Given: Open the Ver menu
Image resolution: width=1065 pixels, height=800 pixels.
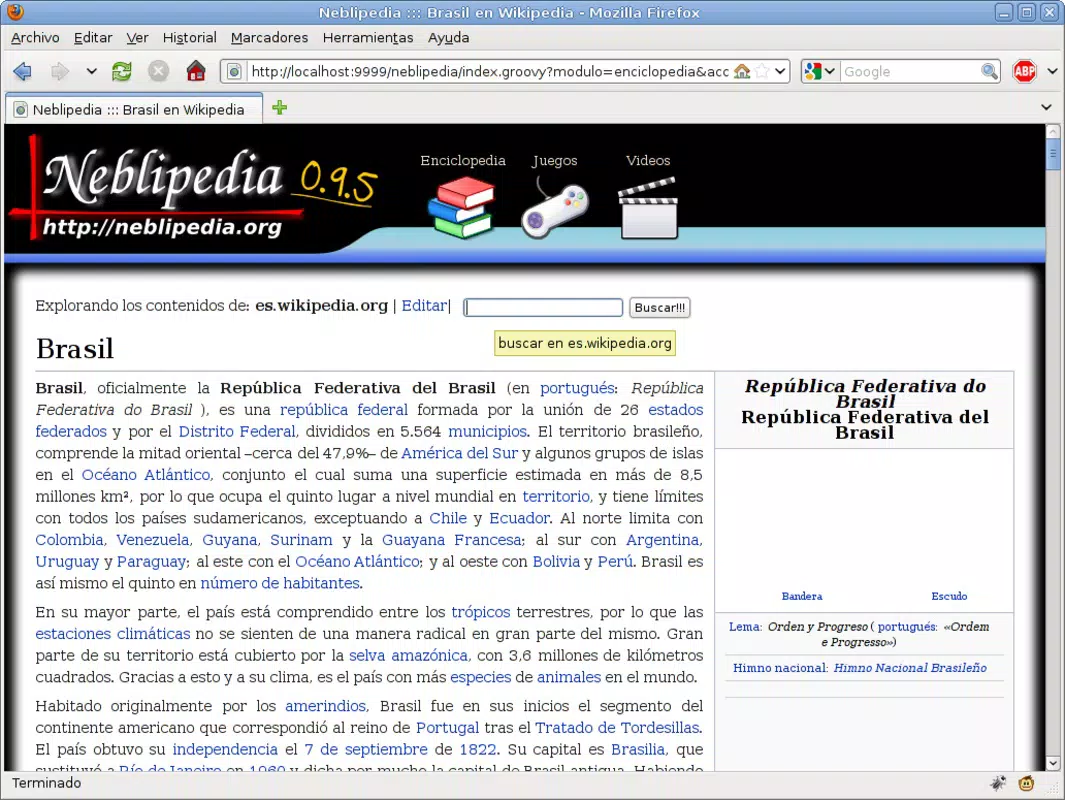Looking at the screenshot, I should (137, 38).
